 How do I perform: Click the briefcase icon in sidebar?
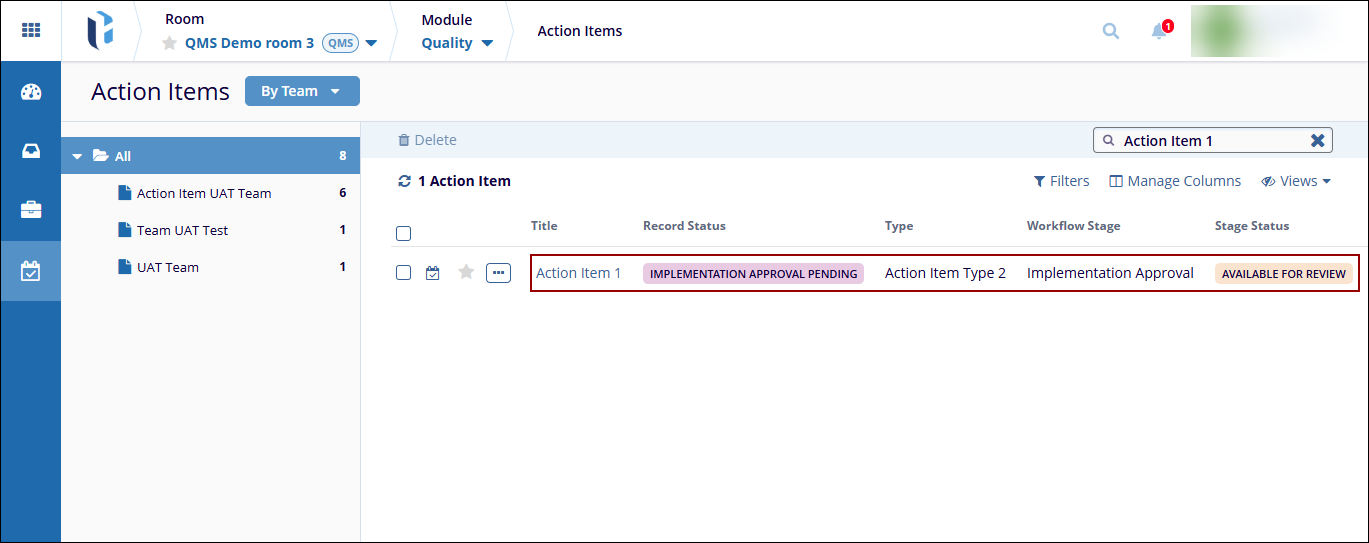(31, 210)
